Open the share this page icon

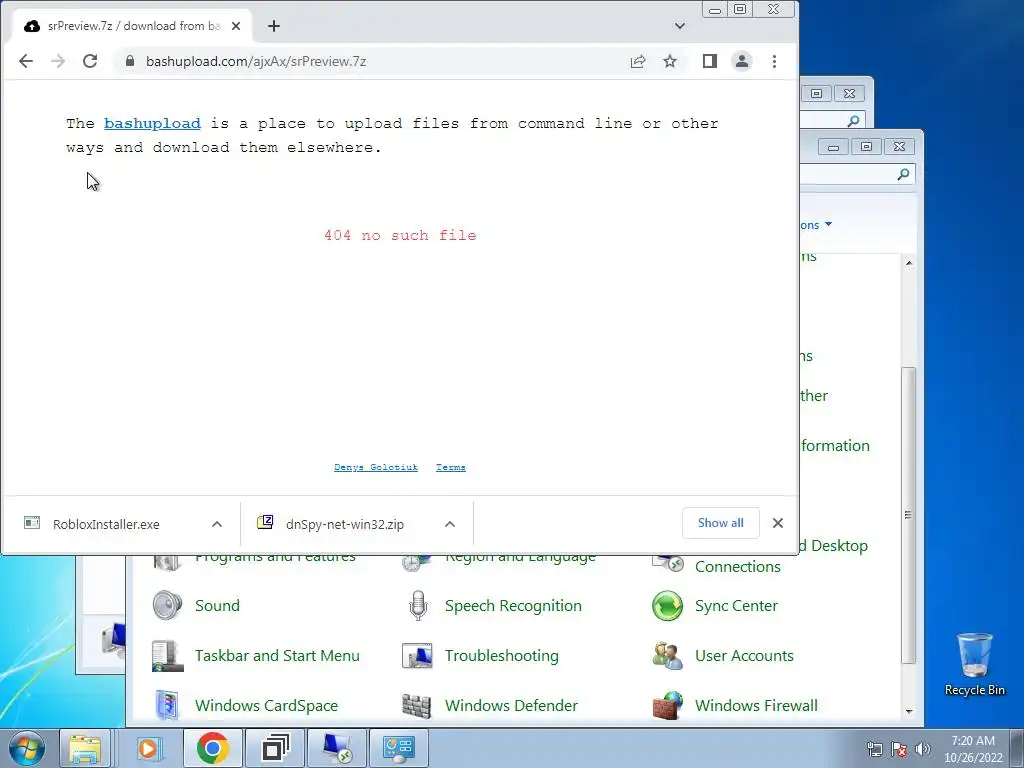[638, 61]
